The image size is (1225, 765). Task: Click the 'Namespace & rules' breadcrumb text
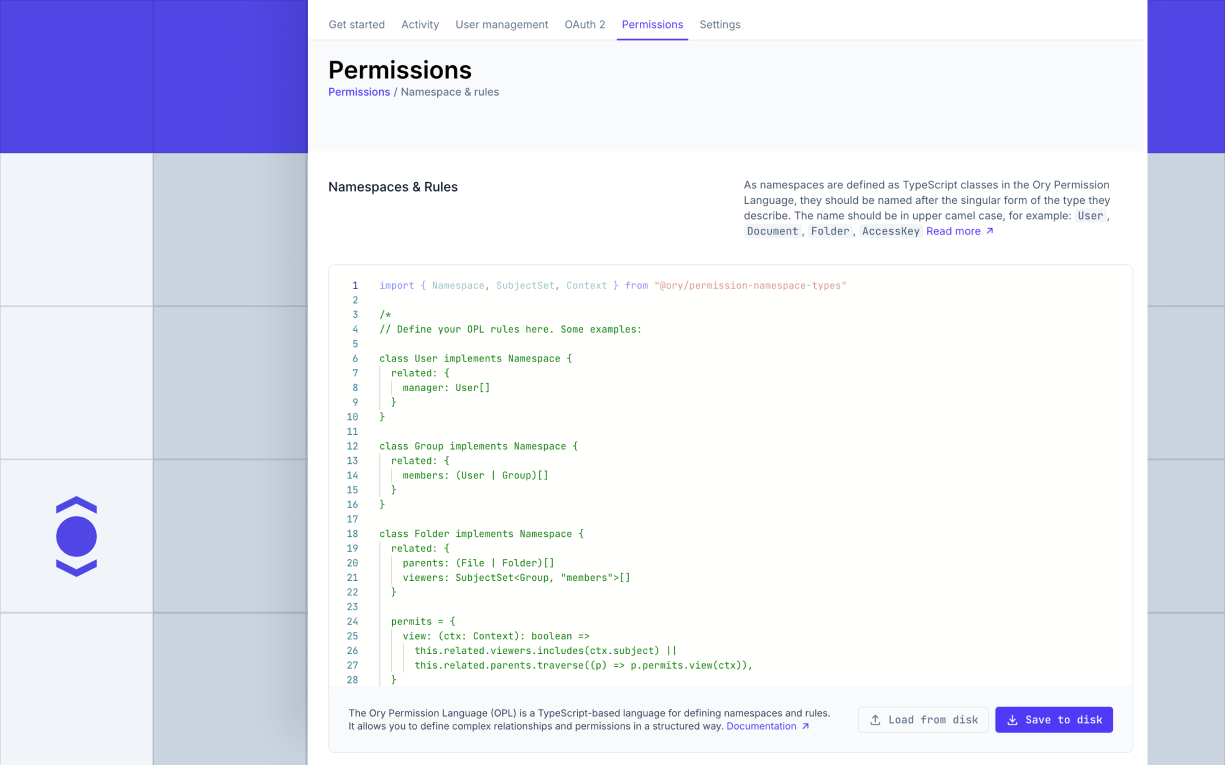click(450, 92)
